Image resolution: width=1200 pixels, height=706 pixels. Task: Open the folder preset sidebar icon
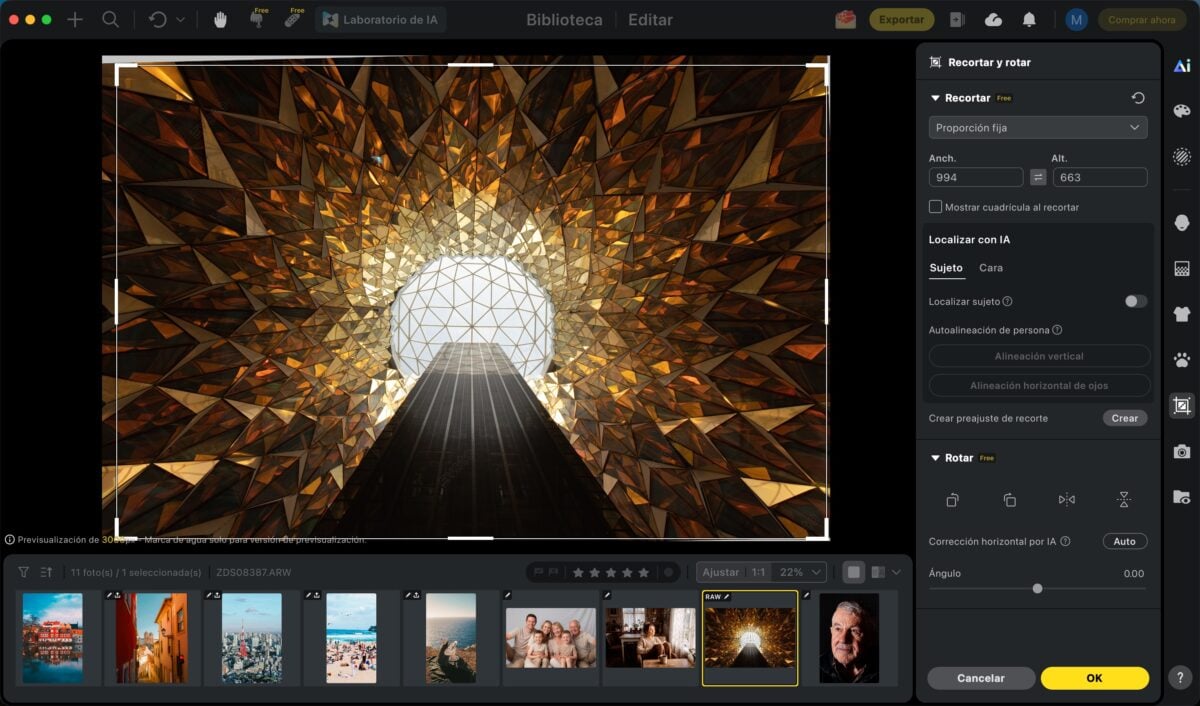pos(1182,497)
